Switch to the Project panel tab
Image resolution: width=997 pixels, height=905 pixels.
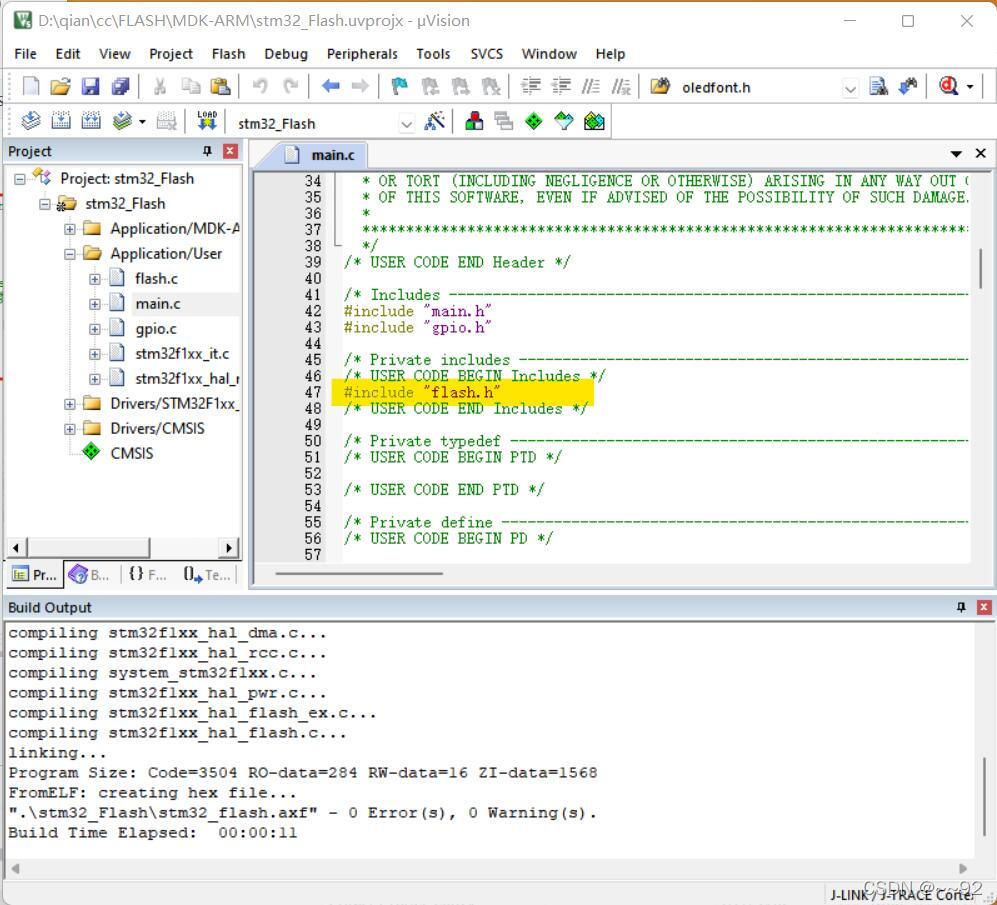[x=35, y=575]
